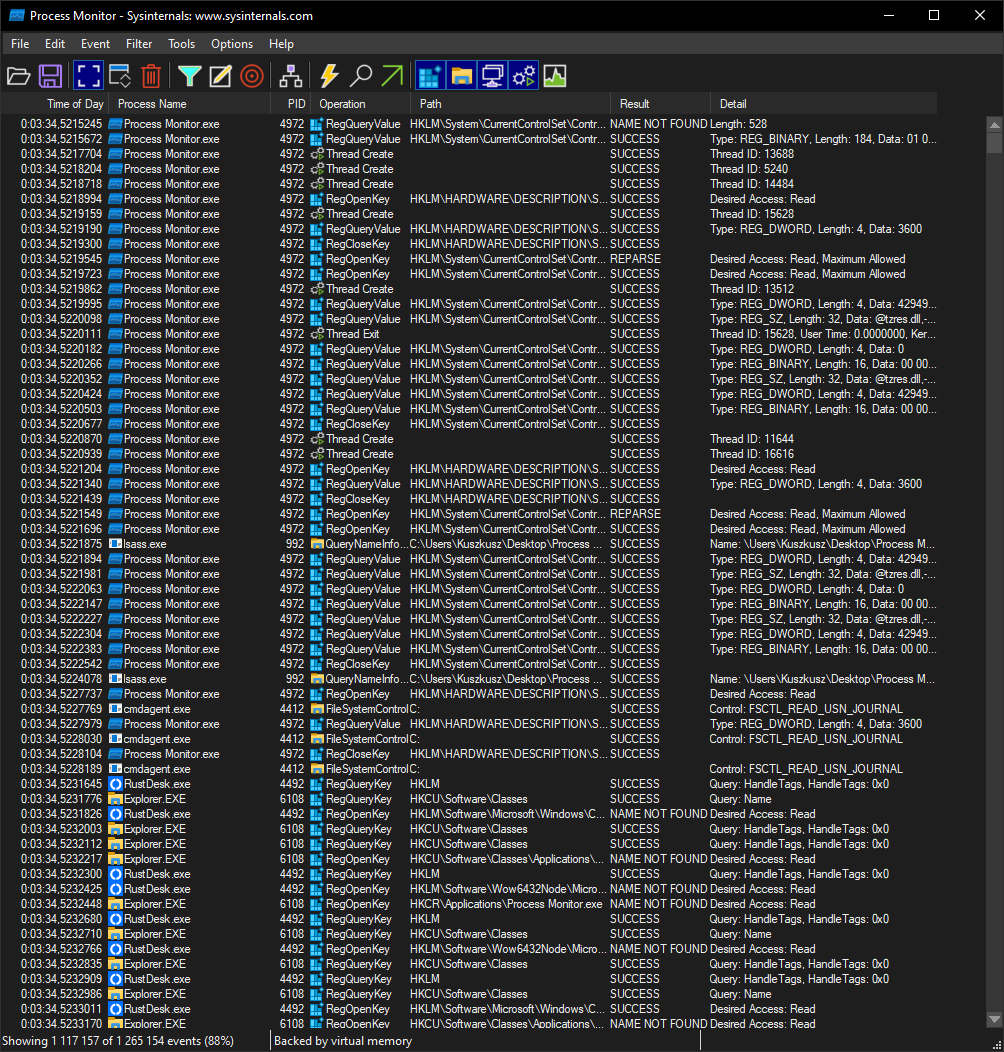Toggle Show Network Activity icon
The image size is (1004, 1052).
coord(493,76)
